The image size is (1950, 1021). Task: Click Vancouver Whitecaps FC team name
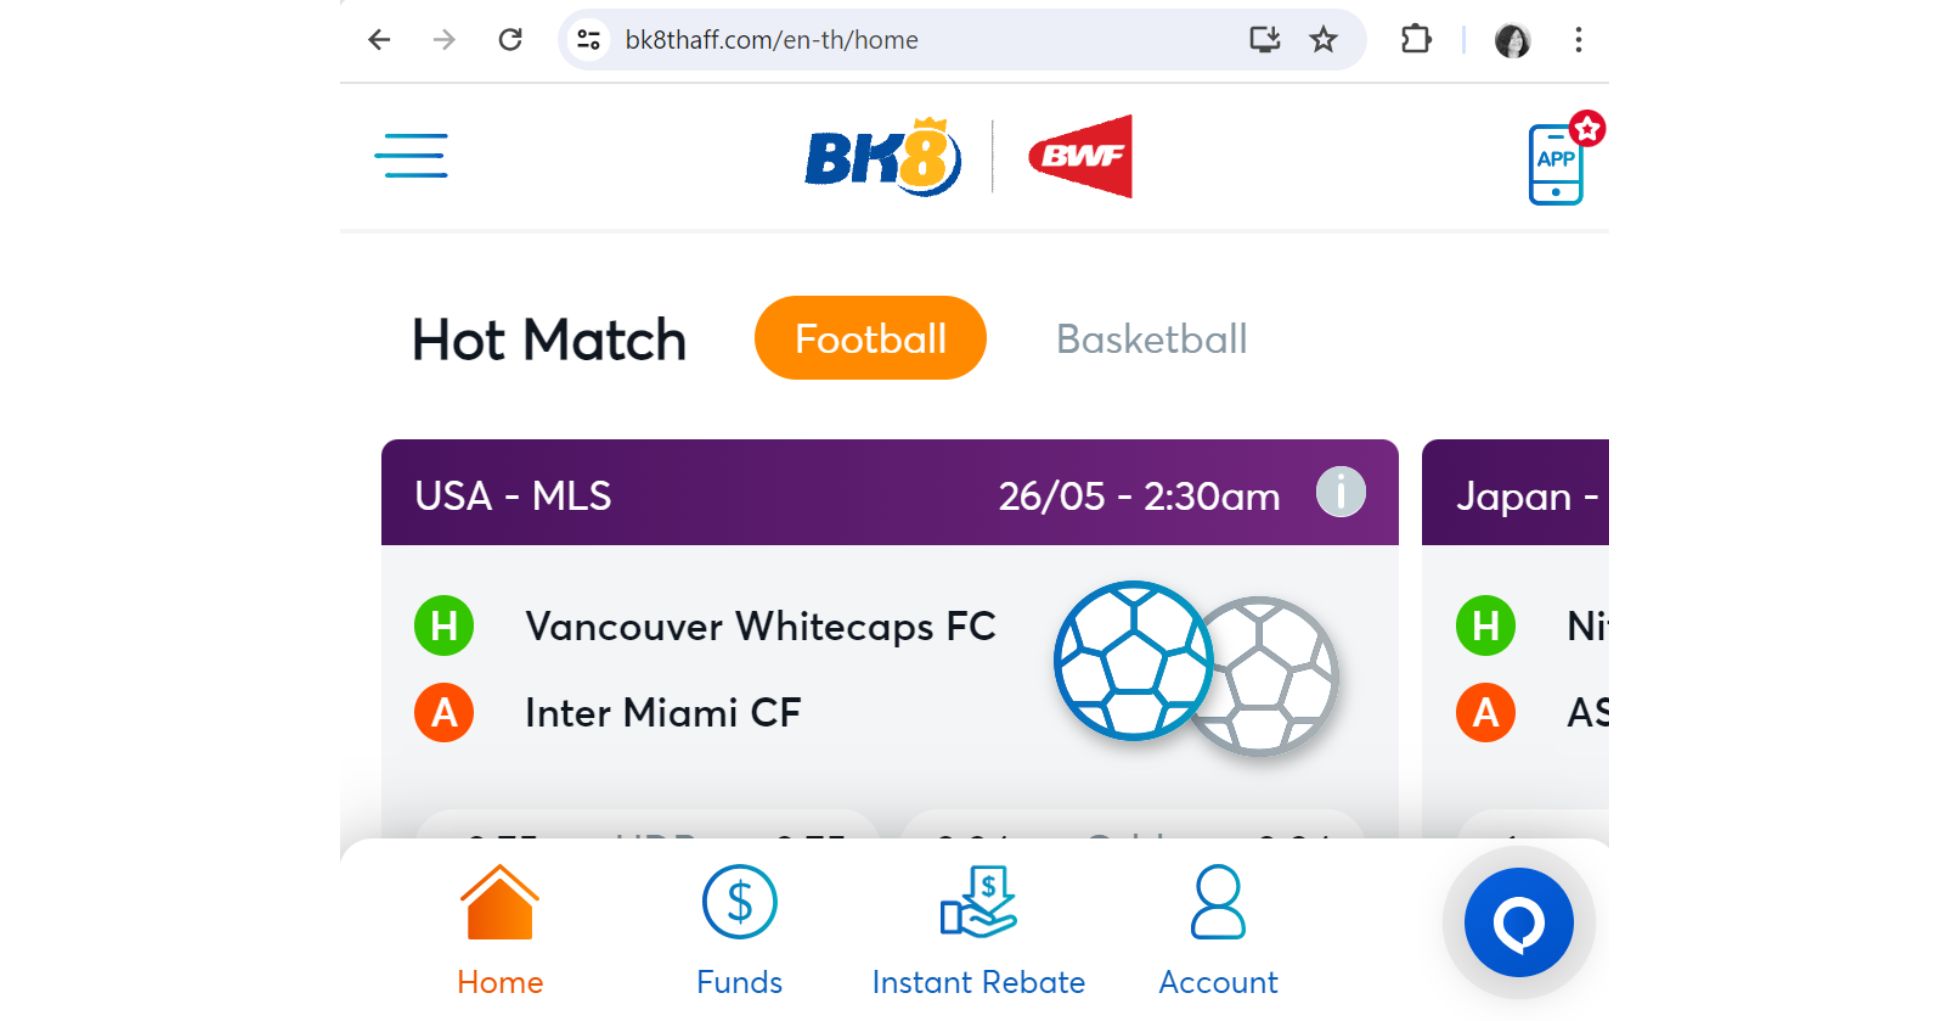(760, 627)
